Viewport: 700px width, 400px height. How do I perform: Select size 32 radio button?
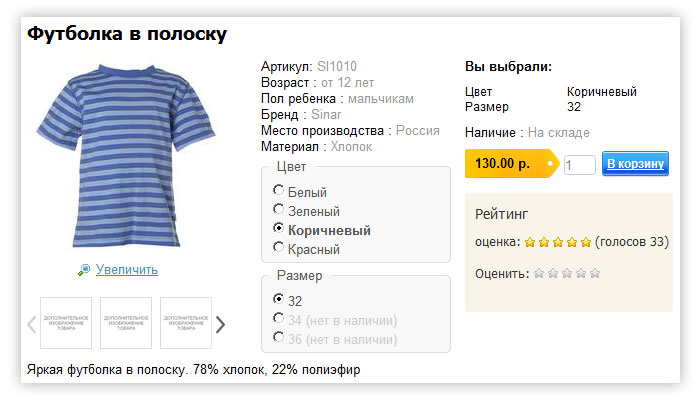click(278, 298)
